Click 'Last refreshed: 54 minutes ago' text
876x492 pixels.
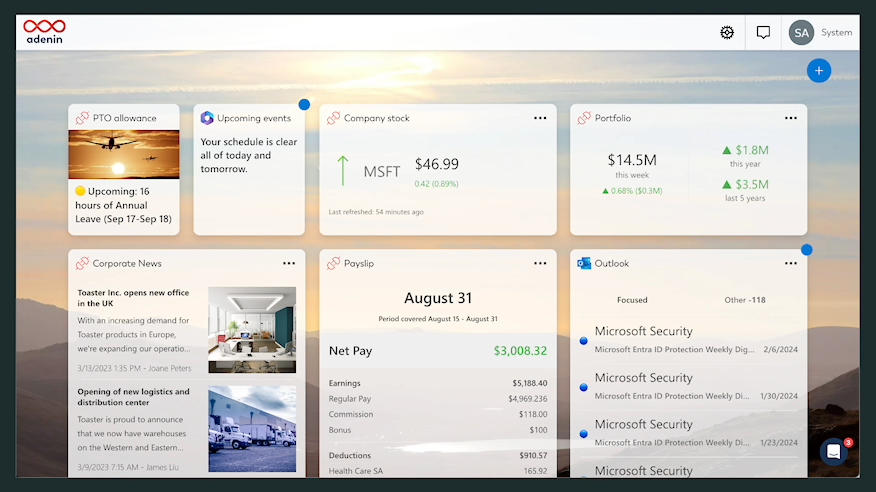coord(376,212)
